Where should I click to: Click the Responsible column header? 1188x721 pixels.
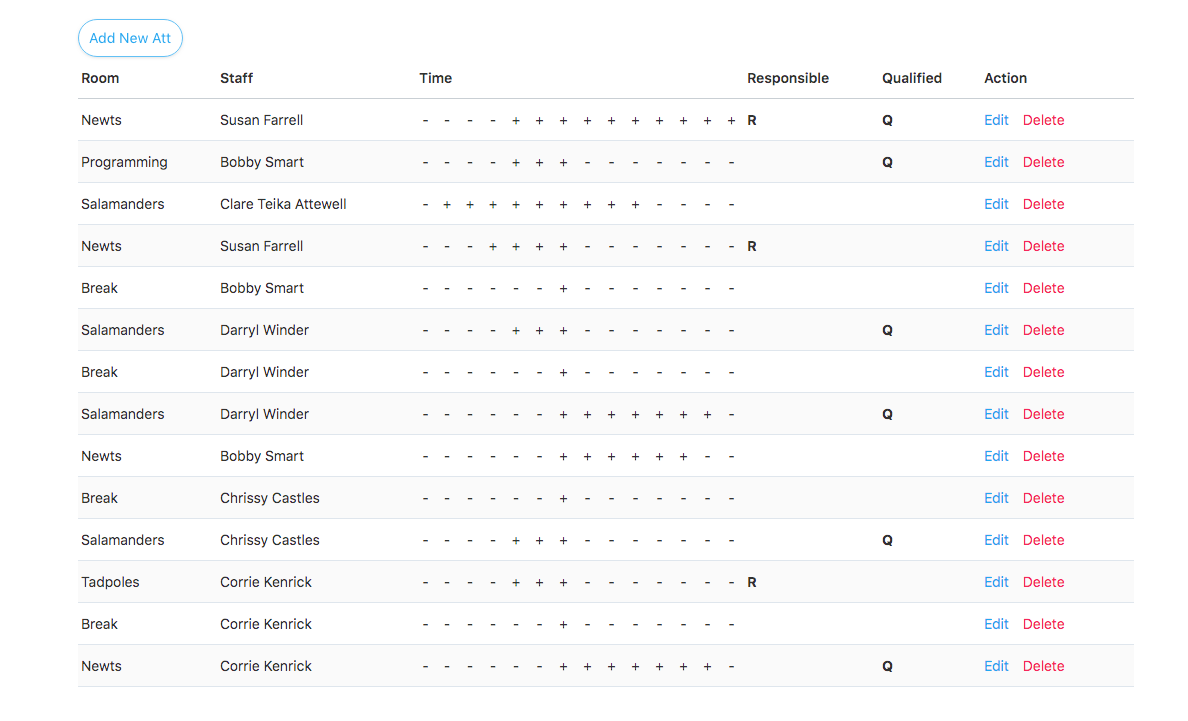pyautogui.click(x=788, y=78)
